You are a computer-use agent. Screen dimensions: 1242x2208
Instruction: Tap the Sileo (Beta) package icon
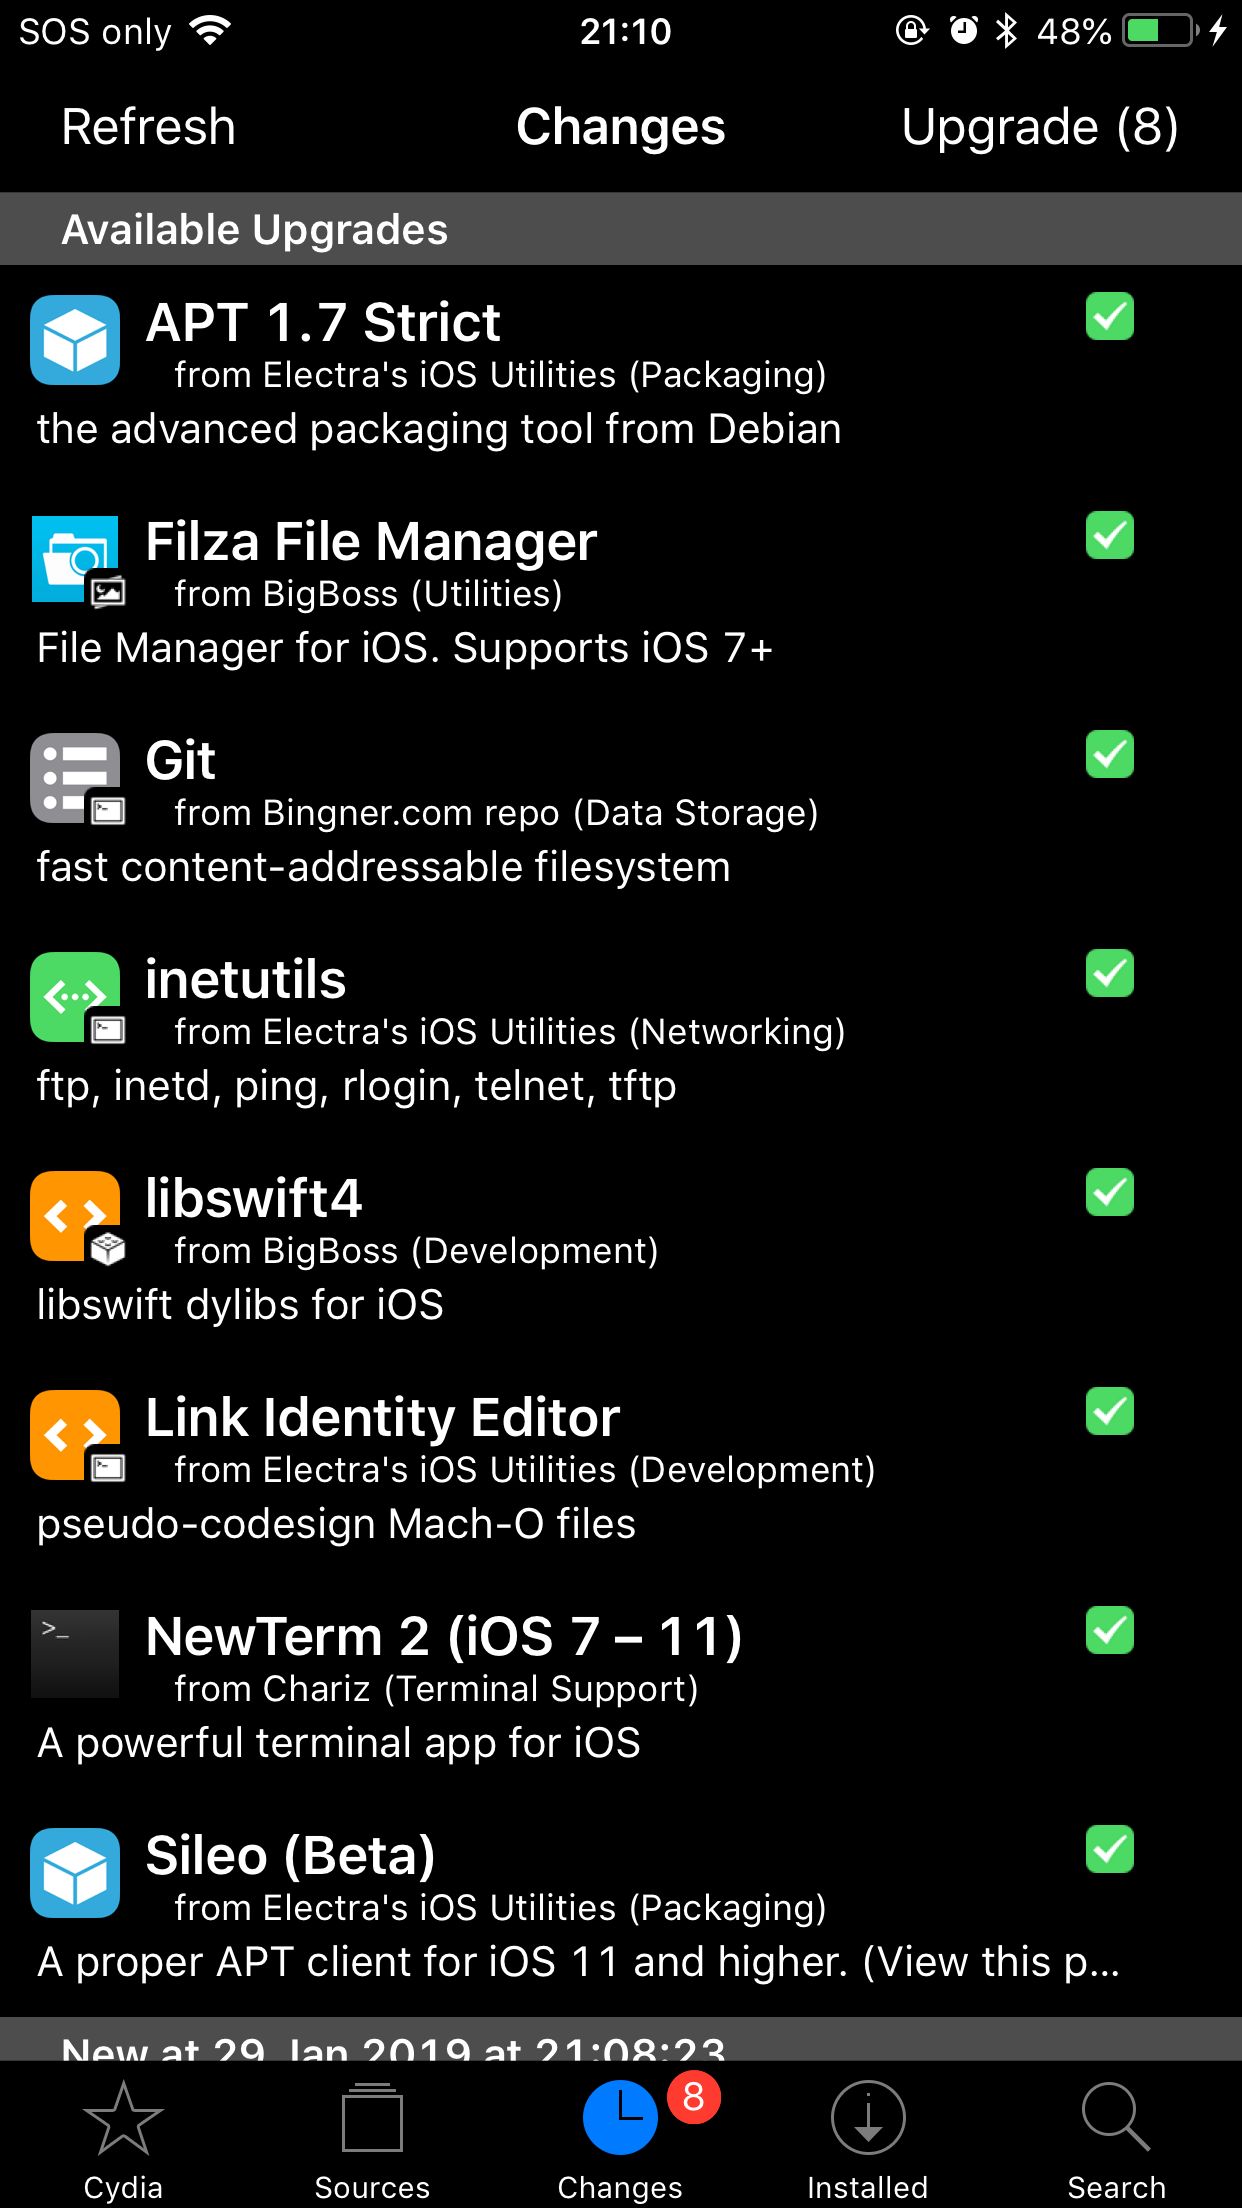(x=75, y=1873)
